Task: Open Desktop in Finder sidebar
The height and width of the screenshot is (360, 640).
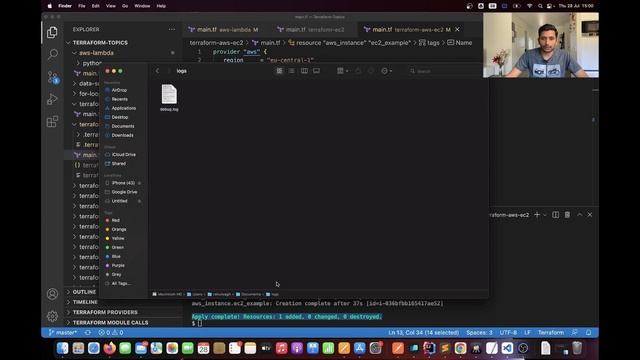Action: tap(120, 117)
